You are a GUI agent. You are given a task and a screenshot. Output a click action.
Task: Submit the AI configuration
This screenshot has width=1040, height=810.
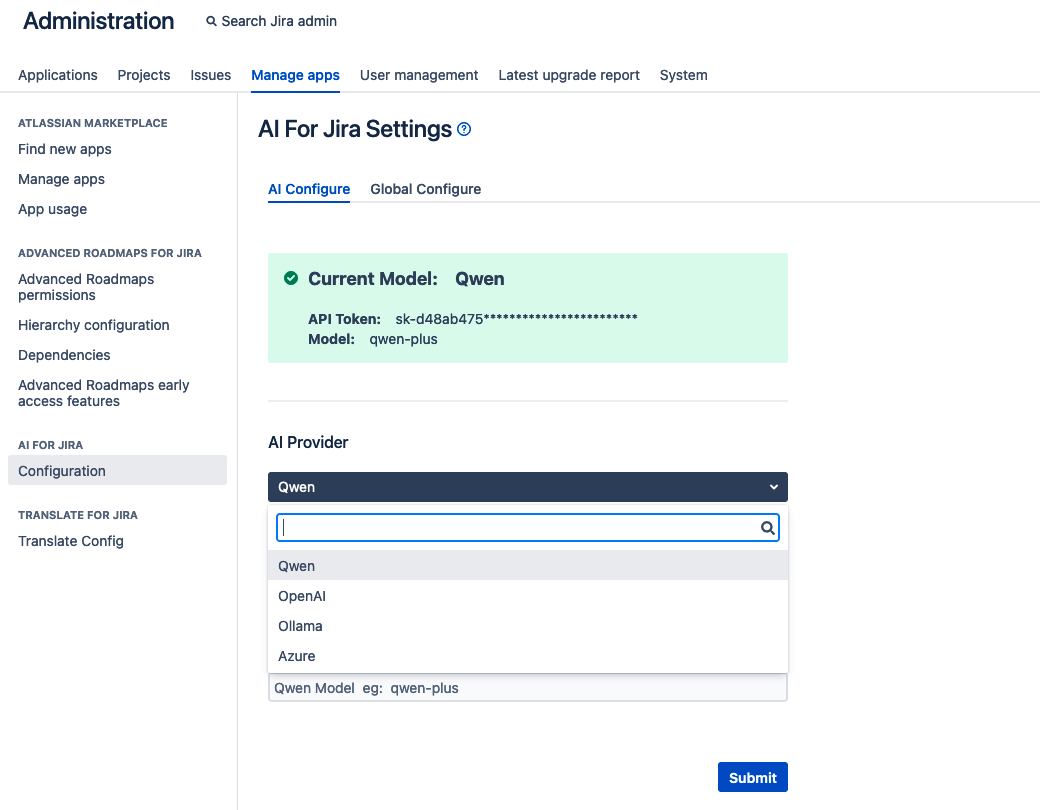(753, 777)
